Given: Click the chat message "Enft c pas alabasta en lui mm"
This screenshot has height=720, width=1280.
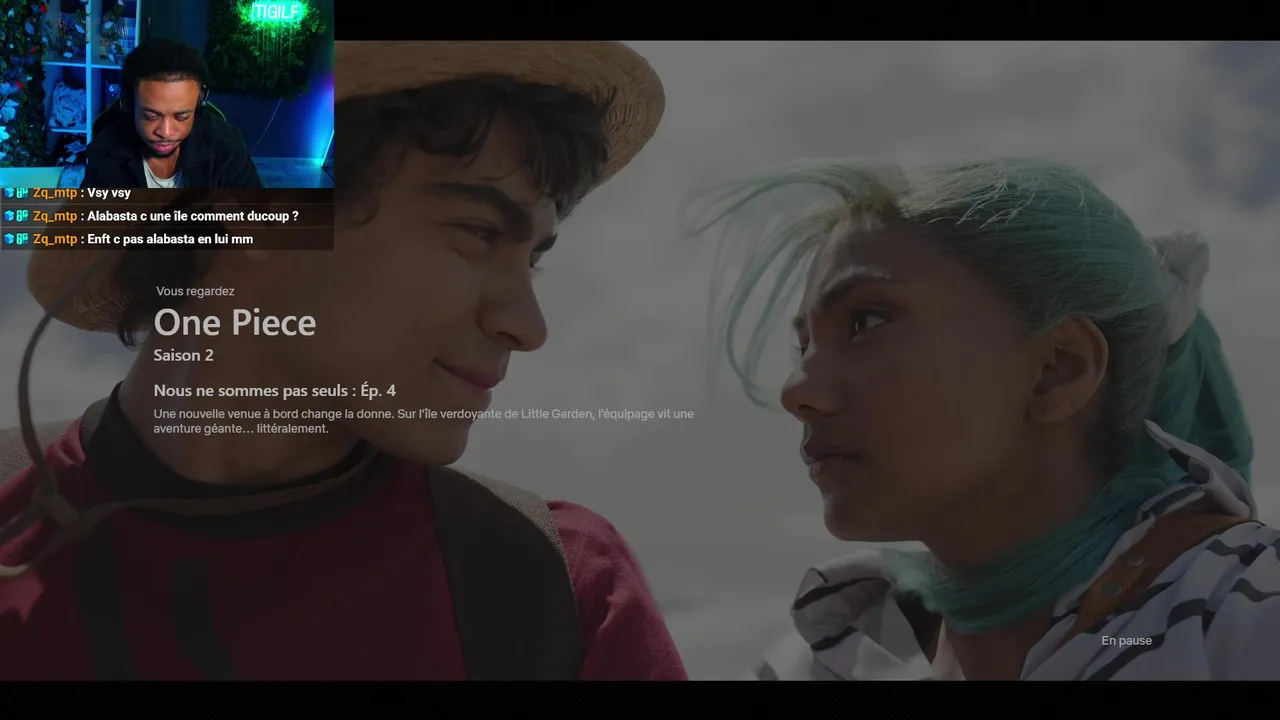Looking at the screenshot, I should click(169, 239).
